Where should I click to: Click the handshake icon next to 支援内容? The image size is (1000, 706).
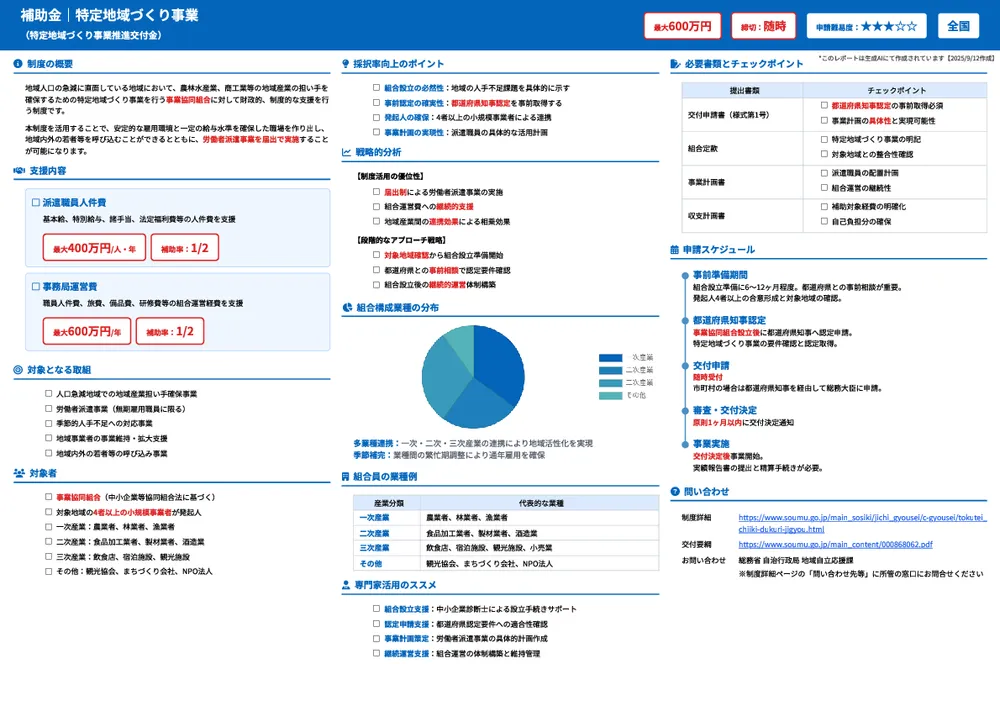(18, 171)
